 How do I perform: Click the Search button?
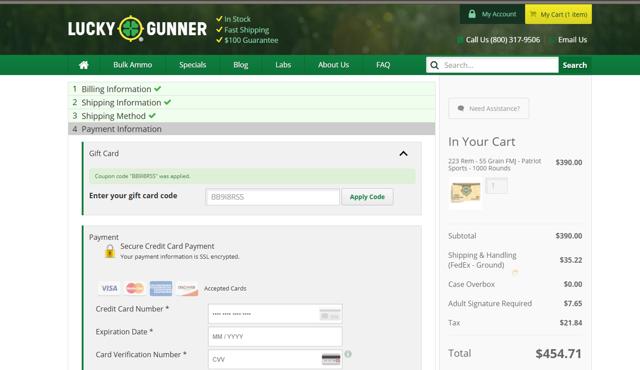click(x=575, y=65)
